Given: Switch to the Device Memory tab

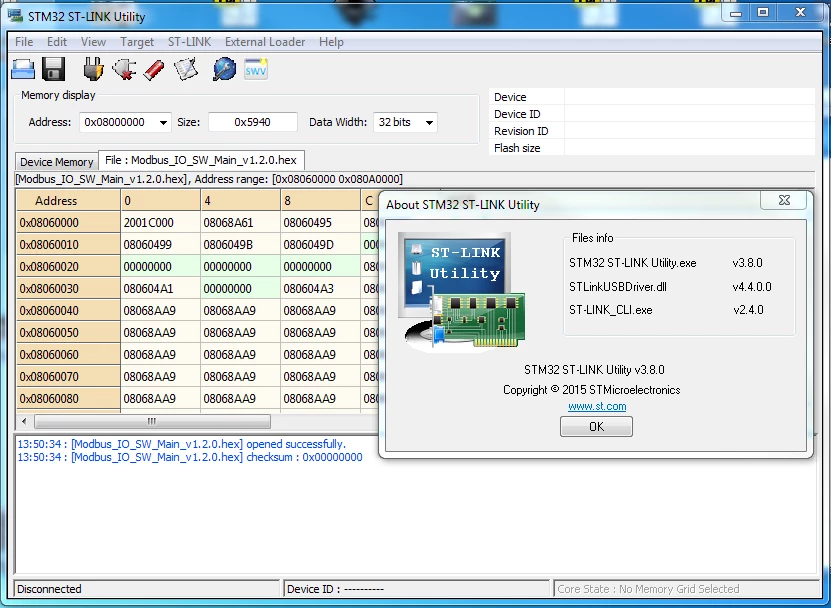Looking at the screenshot, I should pyautogui.click(x=57, y=162).
